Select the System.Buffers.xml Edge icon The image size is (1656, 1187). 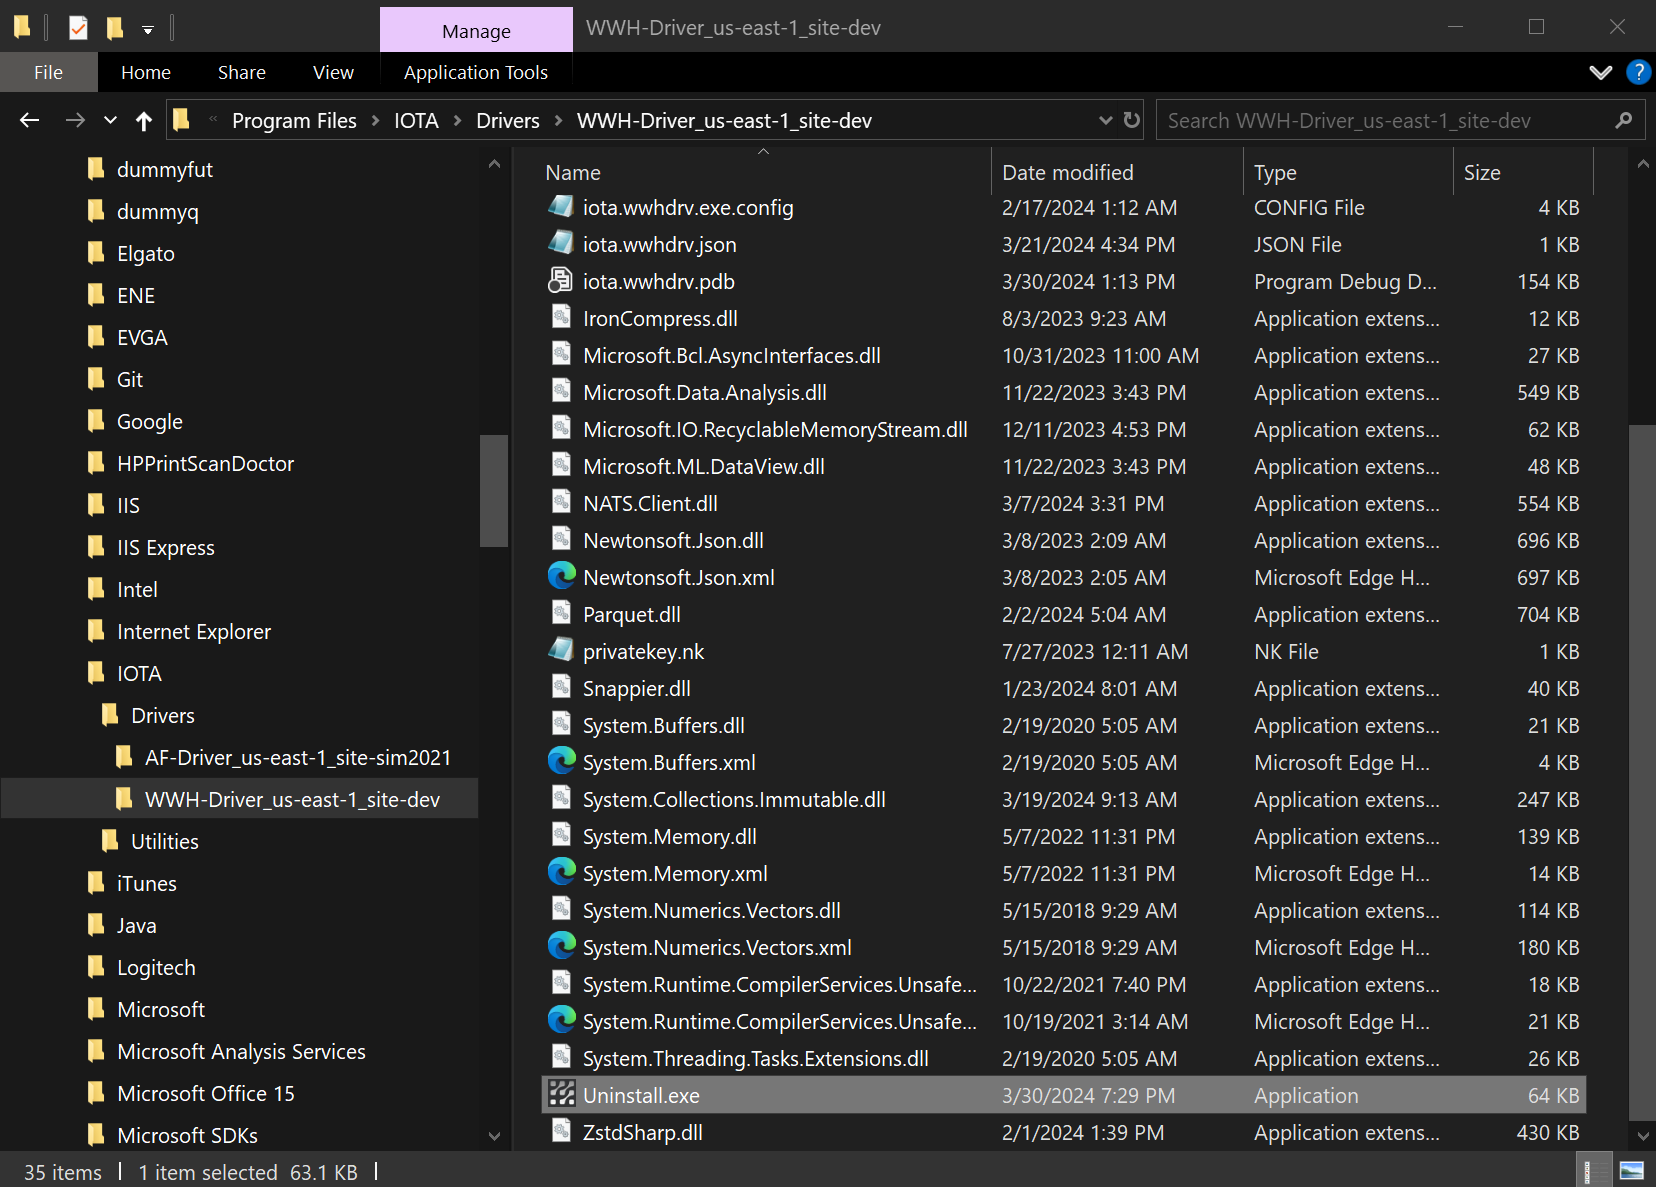click(x=561, y=762)
